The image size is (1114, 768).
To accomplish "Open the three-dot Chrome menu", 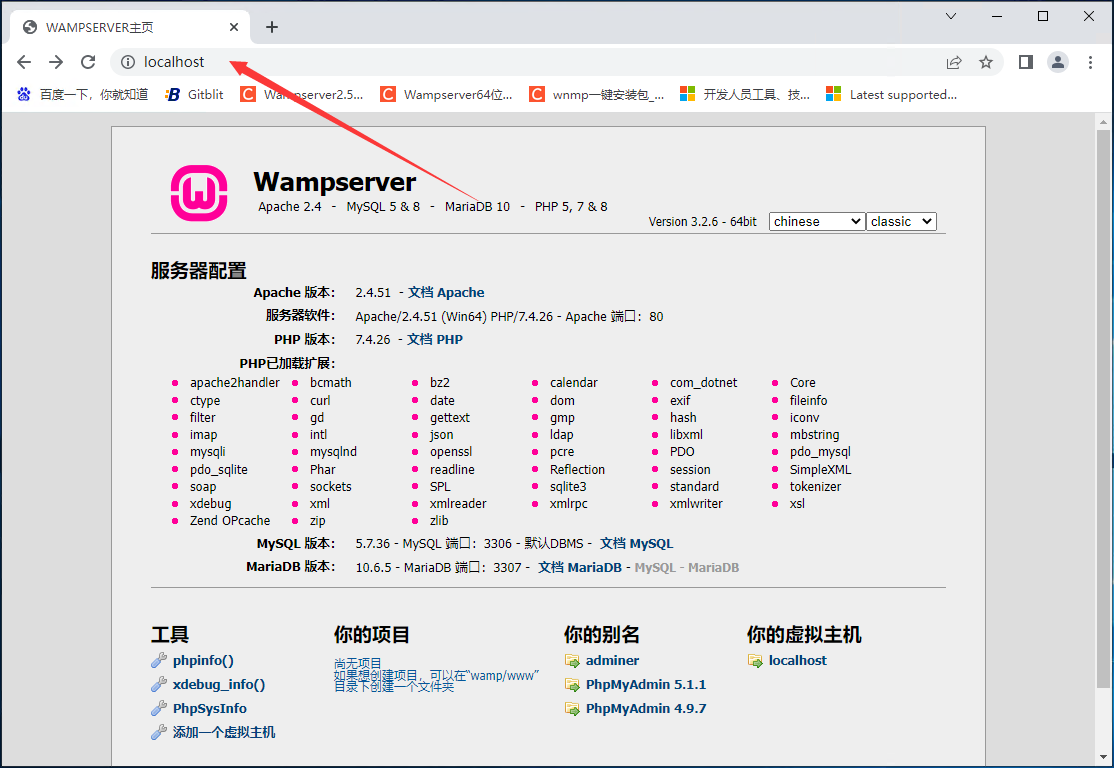I will click(1091, 61).
